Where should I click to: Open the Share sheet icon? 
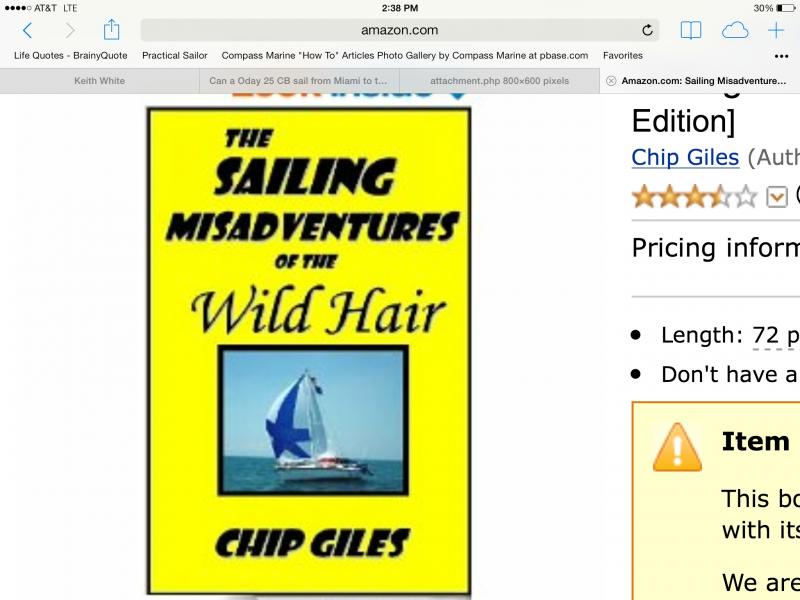pos(111,30)
